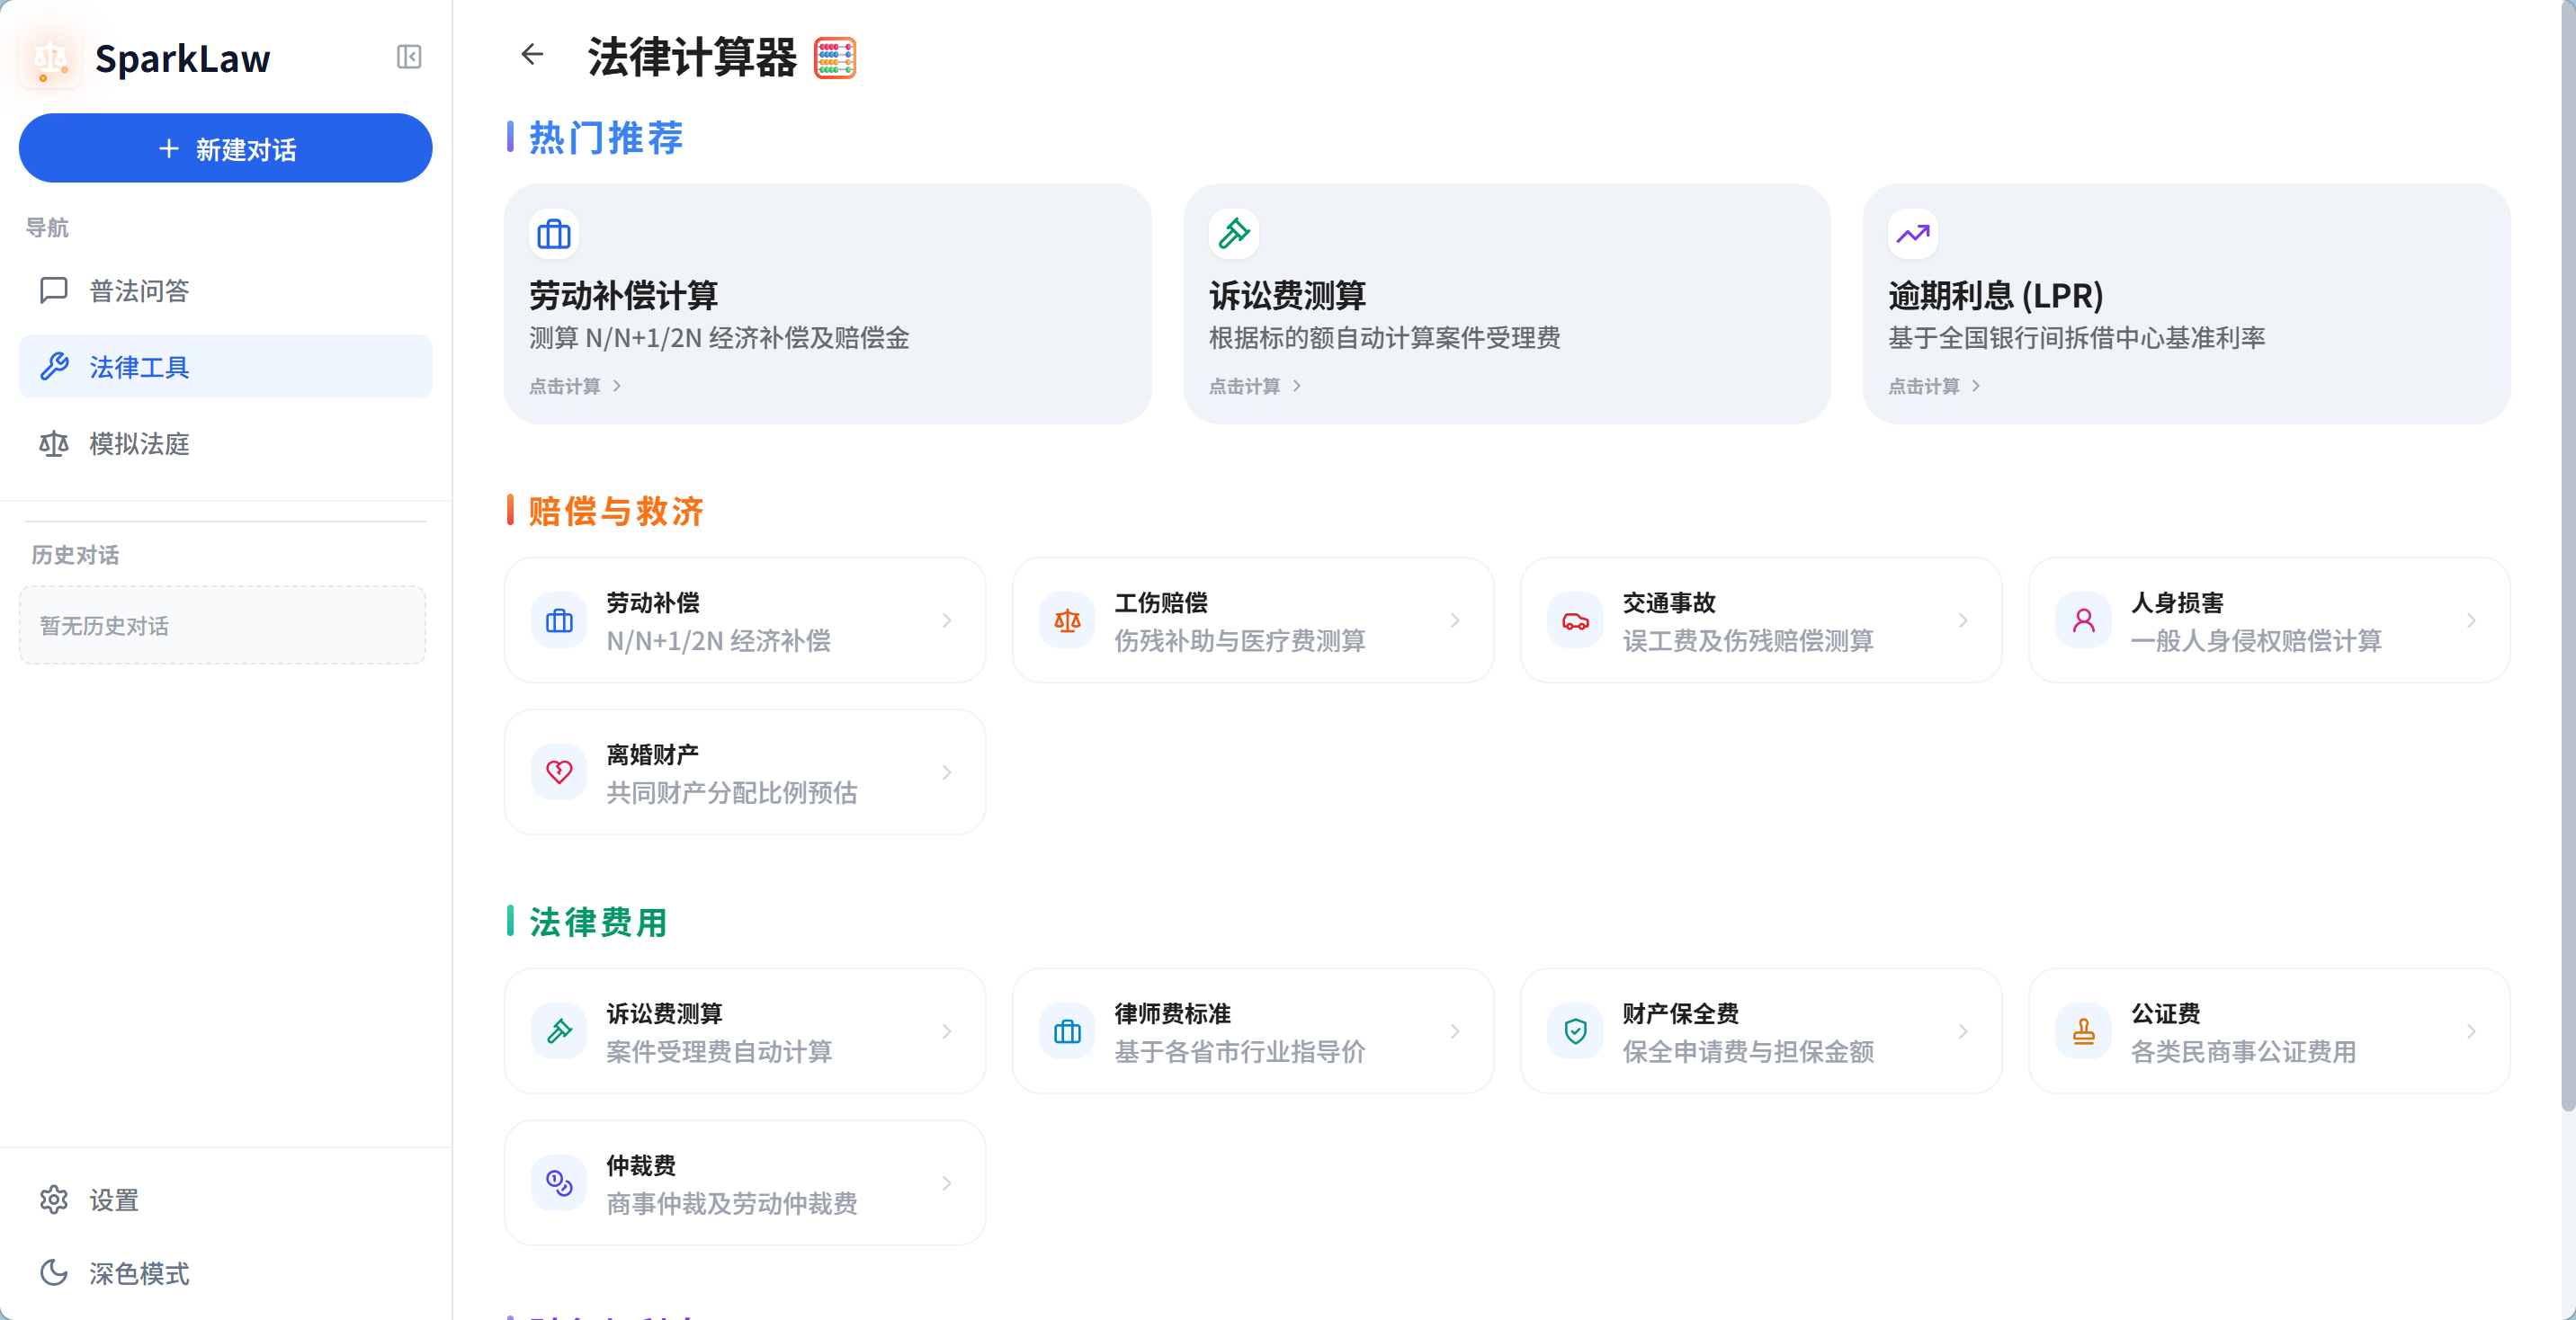Open the 劳动补偿计算 featured card title
This screenshot has width=2576, height=1320.
(624, 295)
